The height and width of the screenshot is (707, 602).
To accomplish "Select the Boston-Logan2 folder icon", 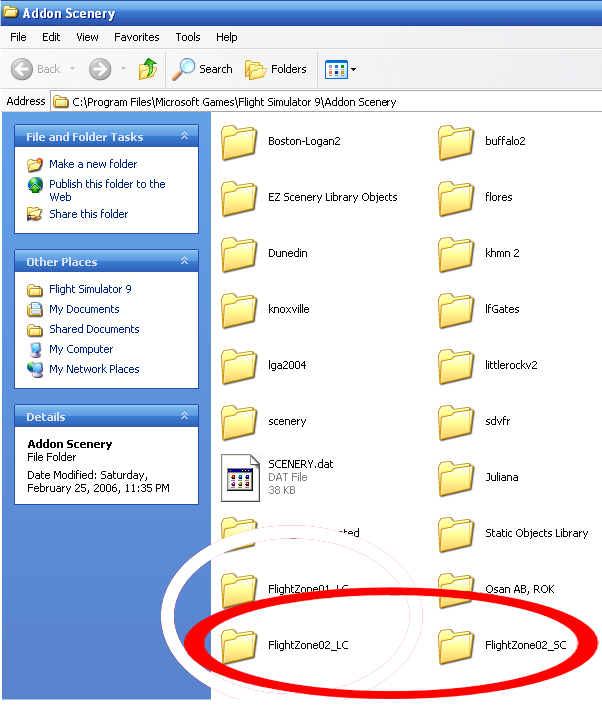I will click(x=239, y=142).
